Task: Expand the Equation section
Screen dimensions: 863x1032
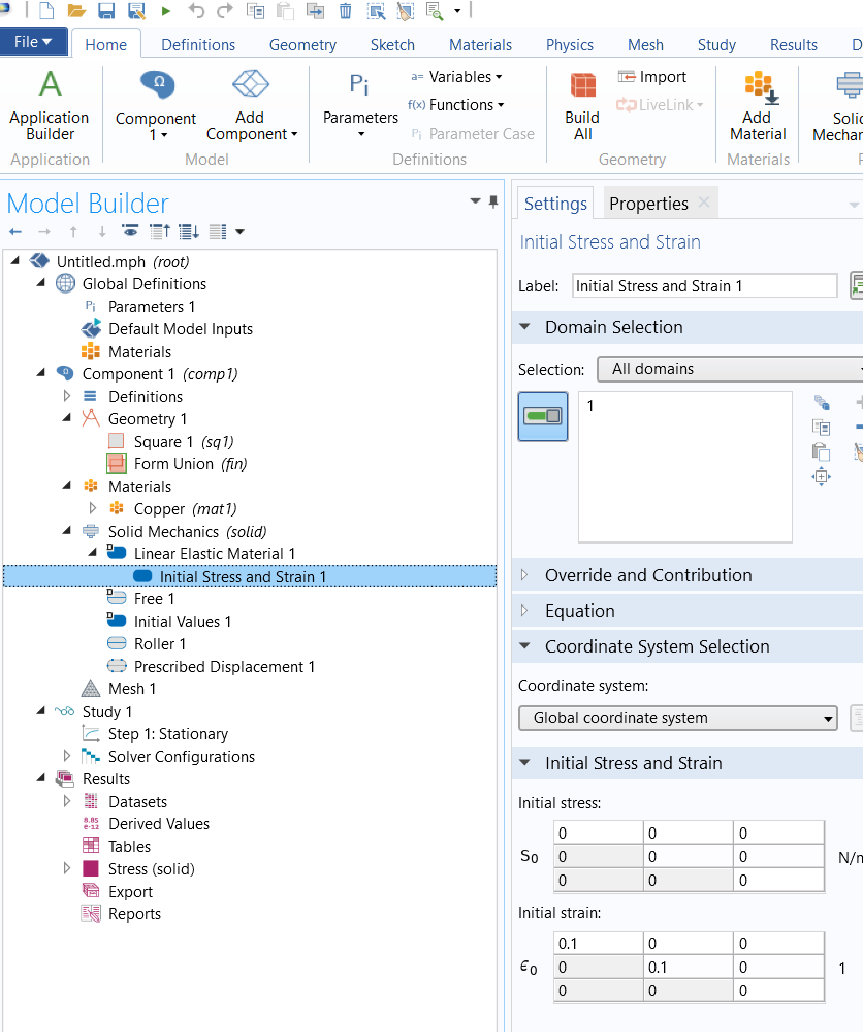Action: (x=579, y=611)
